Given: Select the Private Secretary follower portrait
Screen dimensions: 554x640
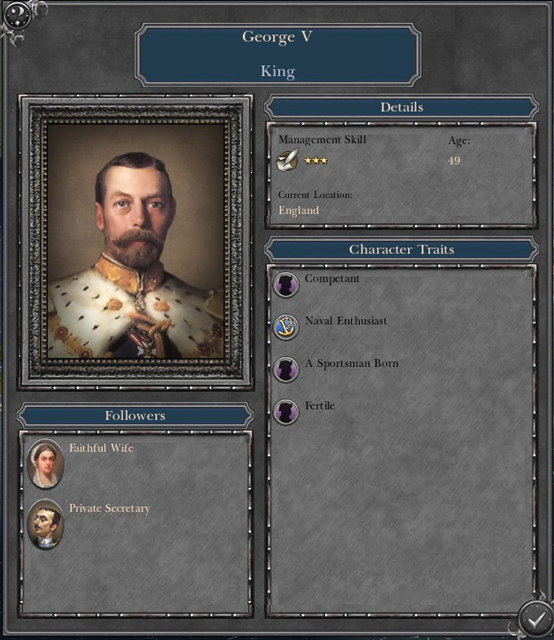Looking at the screenshot, I should point(45,524).
